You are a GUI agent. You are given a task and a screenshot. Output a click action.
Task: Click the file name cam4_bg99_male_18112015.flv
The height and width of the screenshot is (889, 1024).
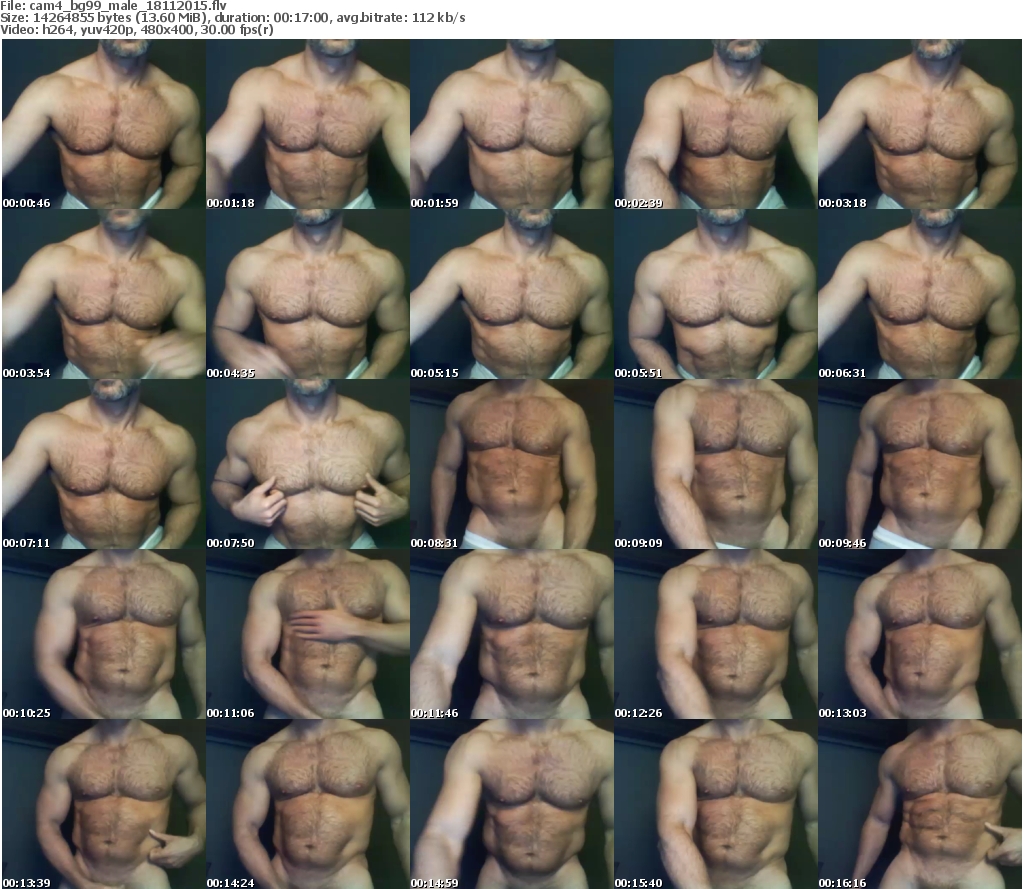click(x=128, y=6)
